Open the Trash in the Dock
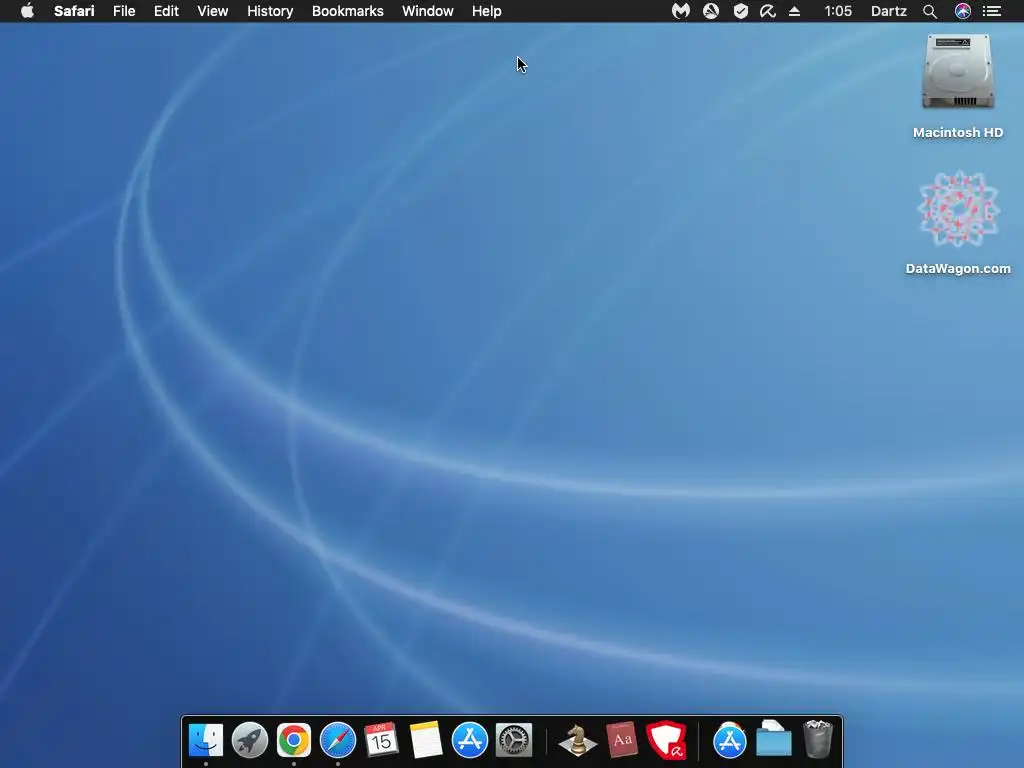This screenshot has width=1024, height=768. 818,739
